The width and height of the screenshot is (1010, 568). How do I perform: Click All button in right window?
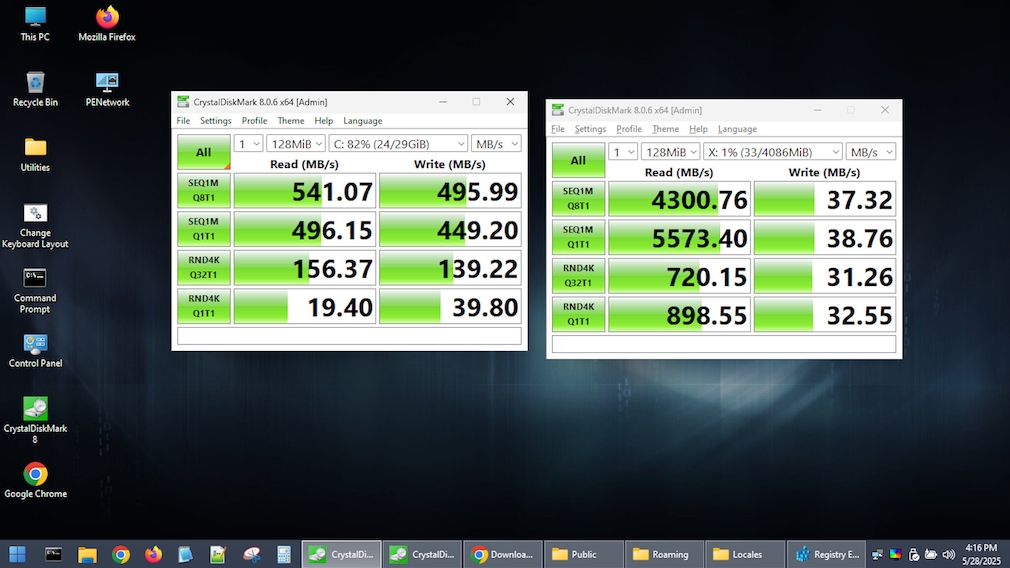click(578, 160)
